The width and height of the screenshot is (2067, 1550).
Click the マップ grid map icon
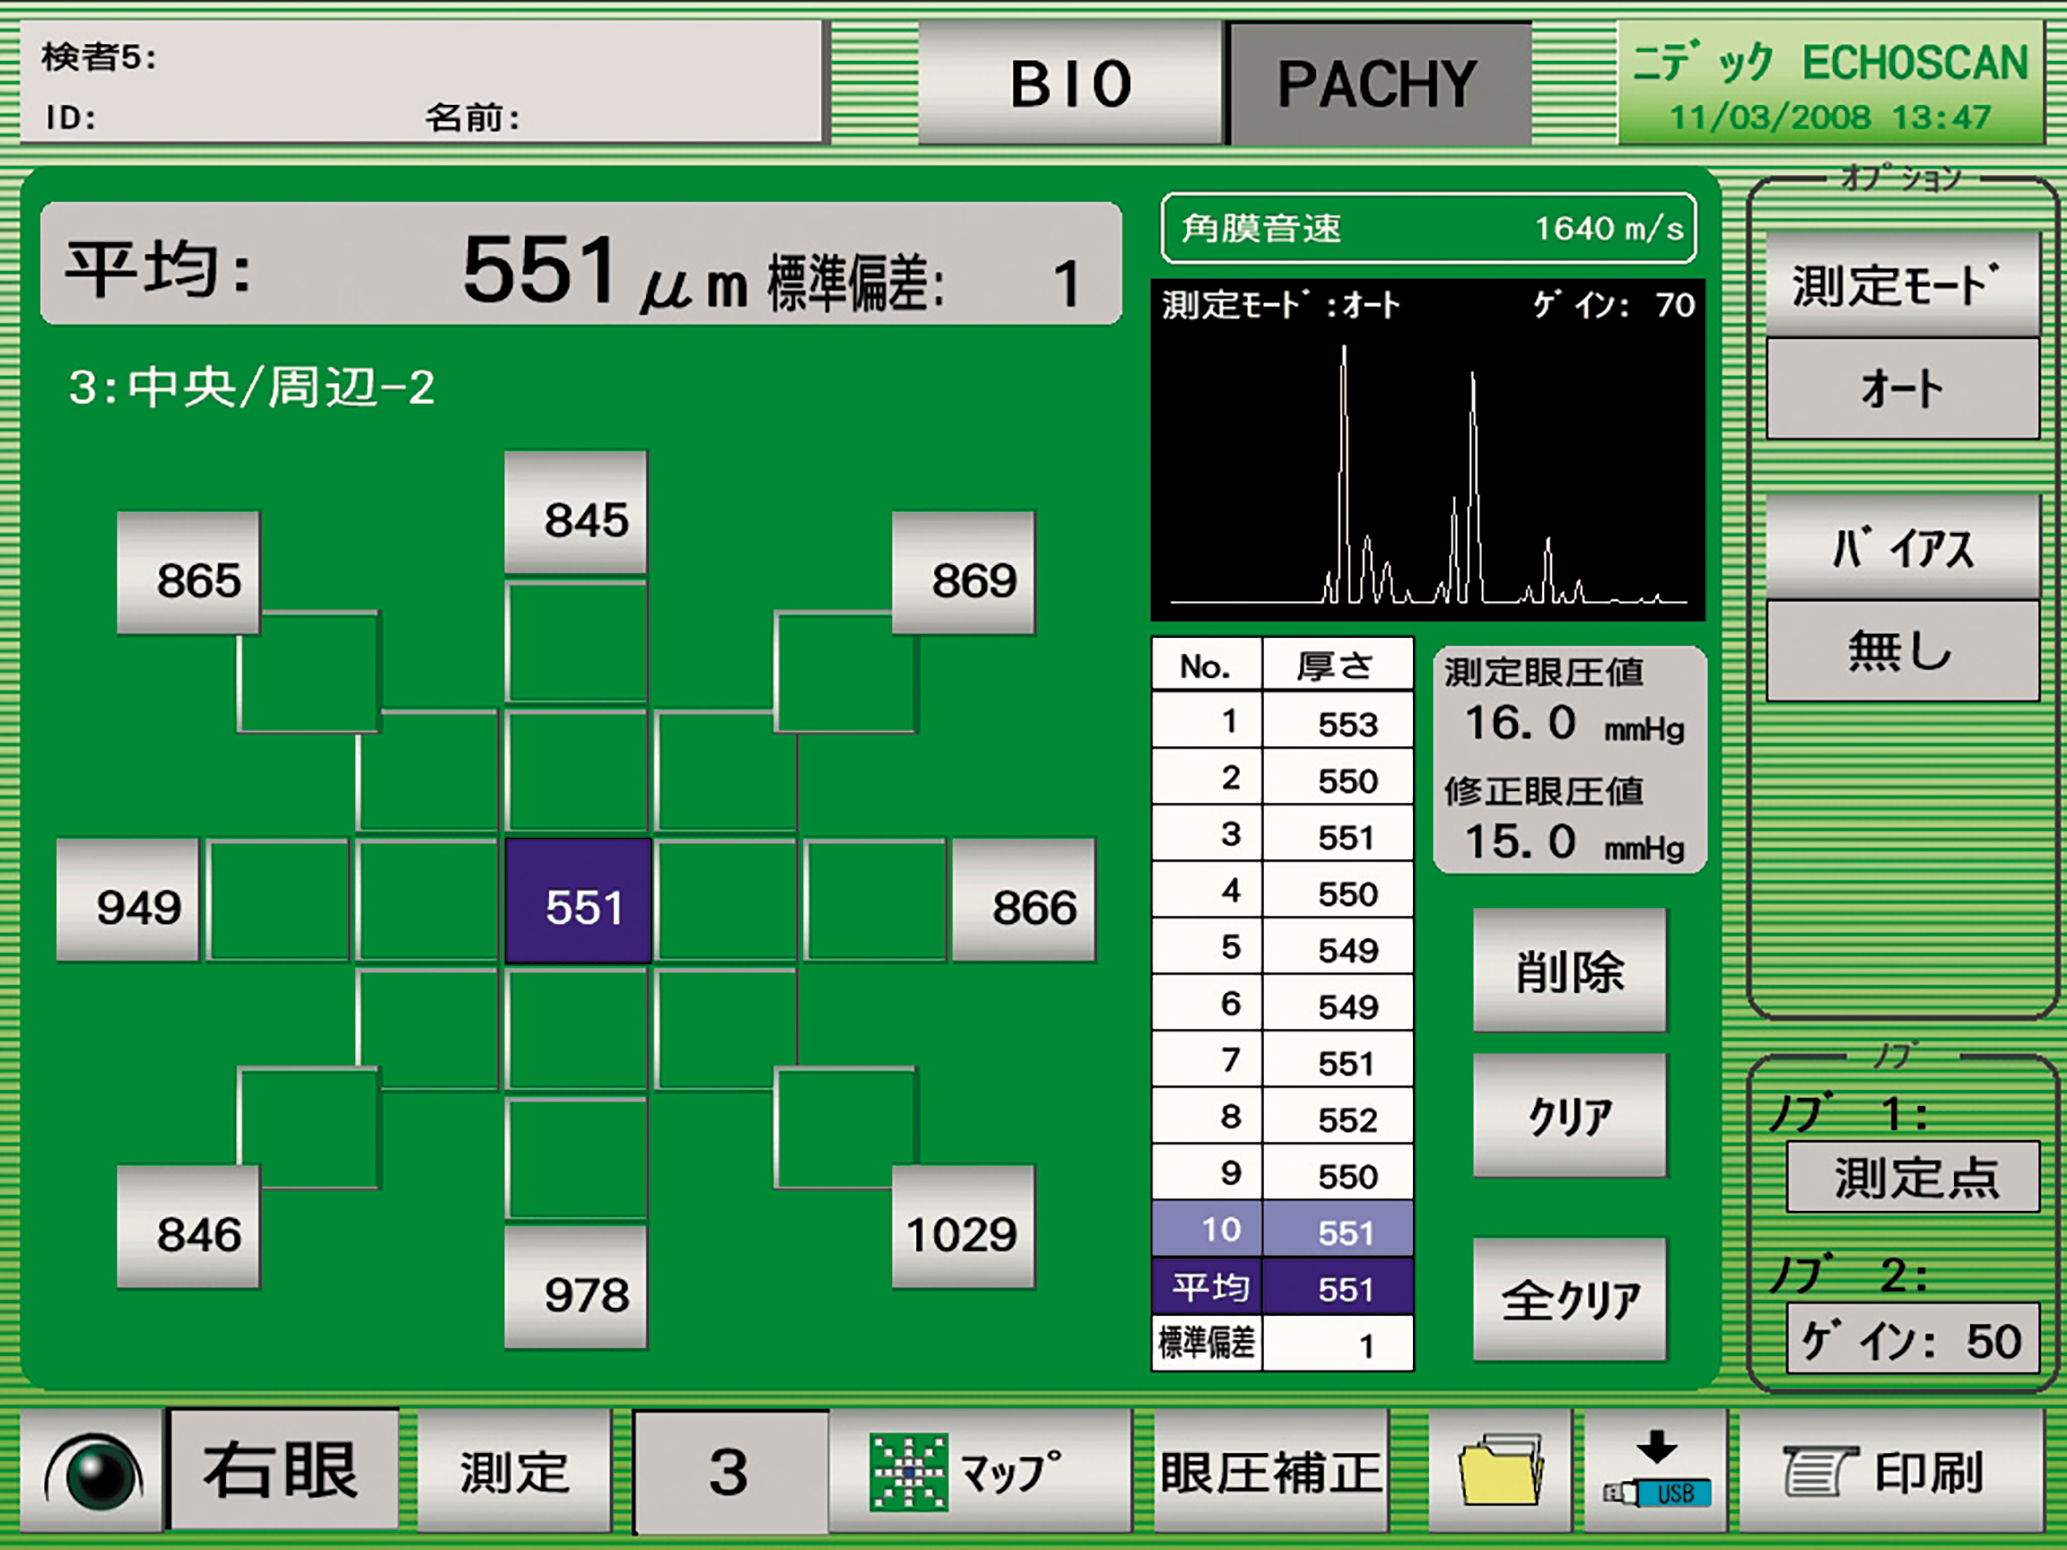978,1471
